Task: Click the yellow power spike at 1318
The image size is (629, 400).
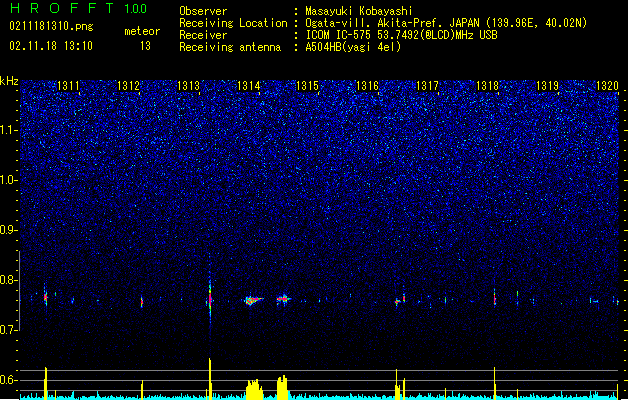Action: (494, 383)
